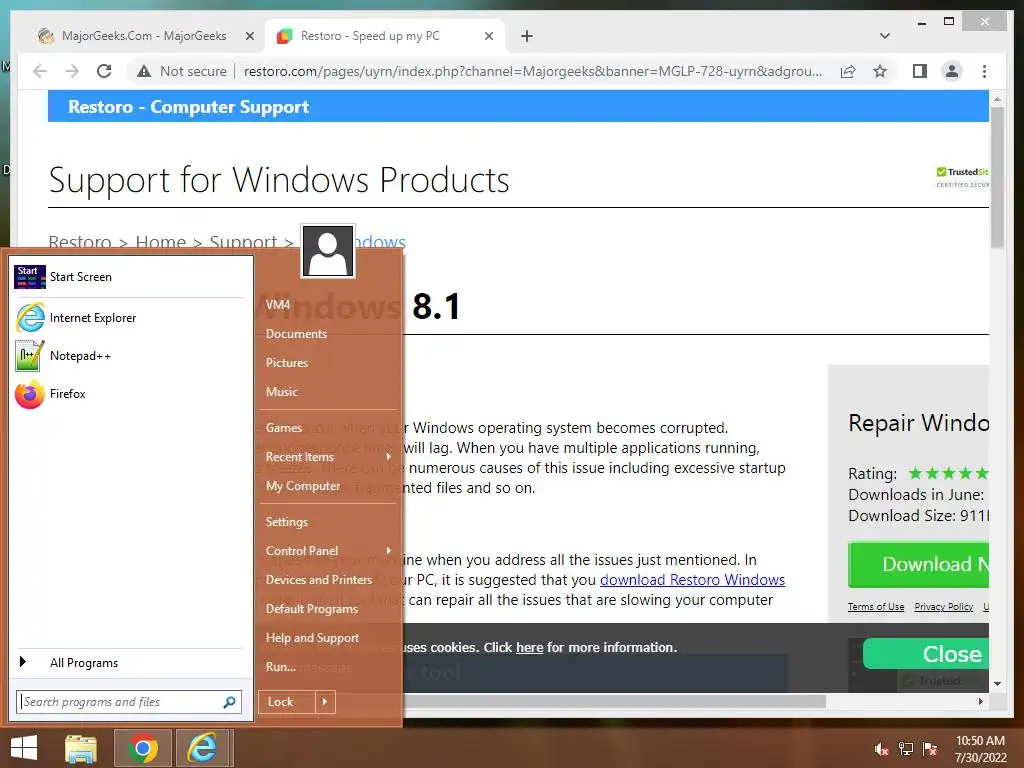Open Chrome profile avatar menu
The image size is (1024, 768).
(952, 71)
